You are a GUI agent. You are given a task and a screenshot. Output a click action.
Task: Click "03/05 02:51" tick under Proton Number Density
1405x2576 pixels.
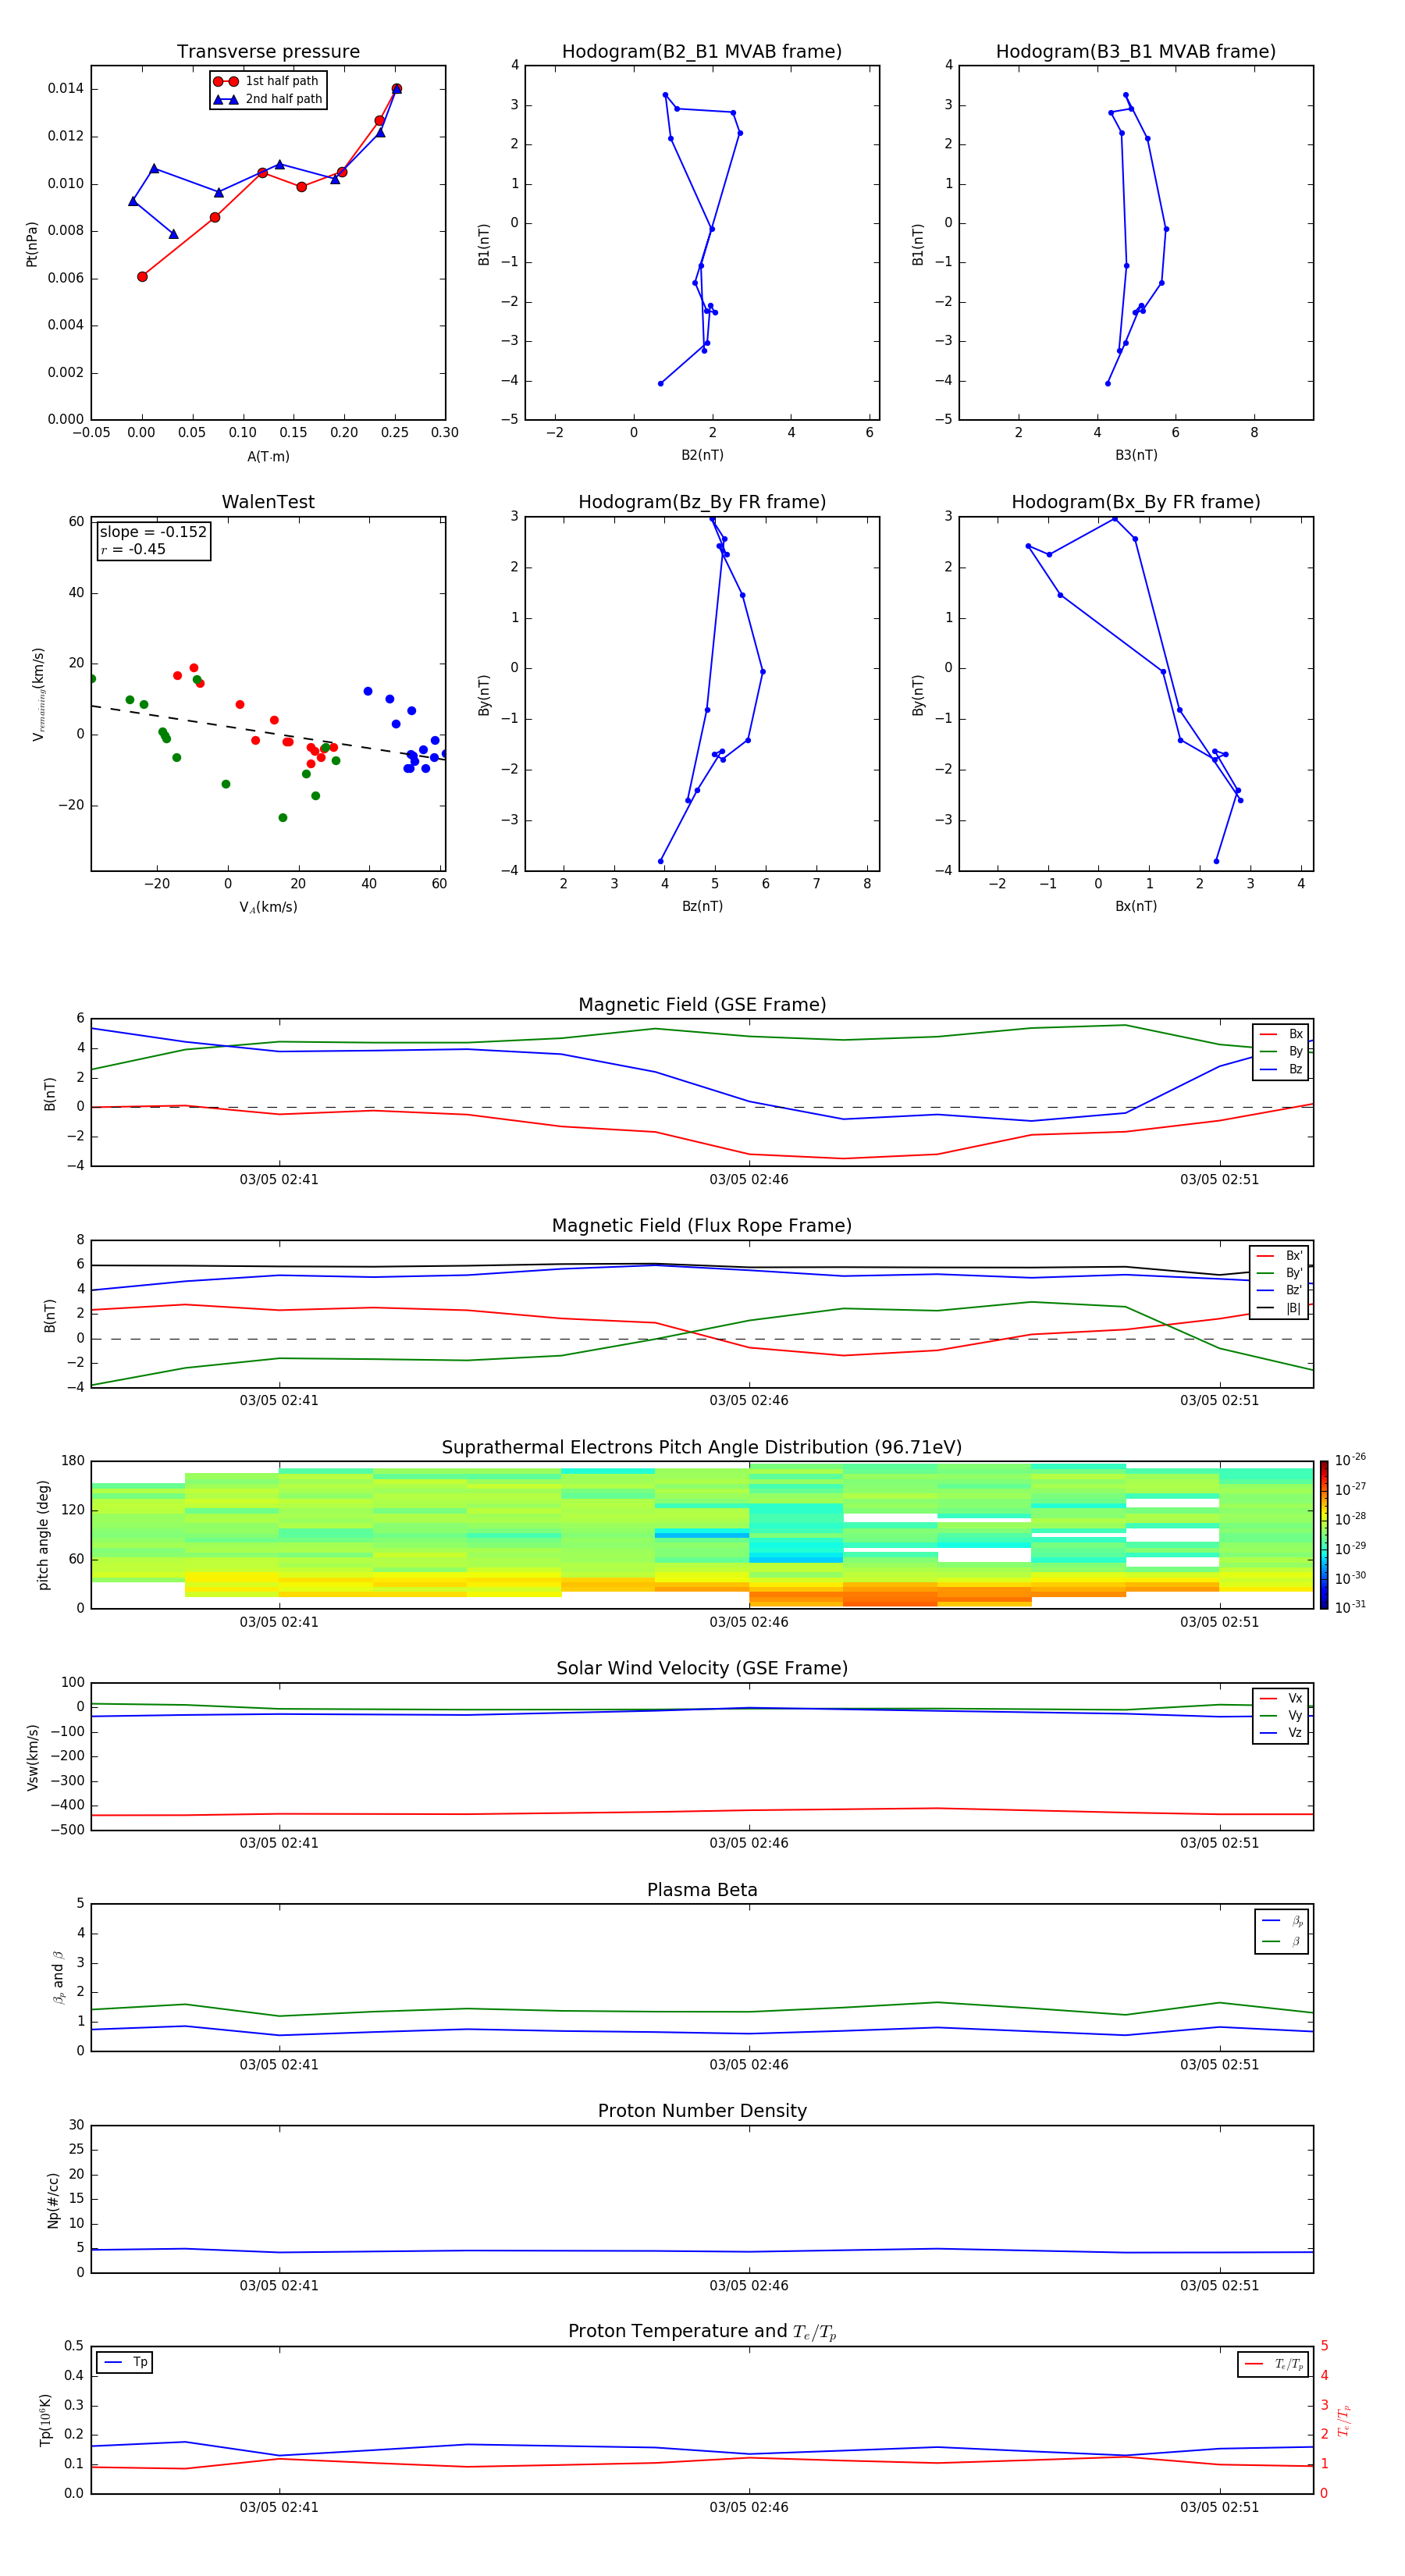1220,2286
